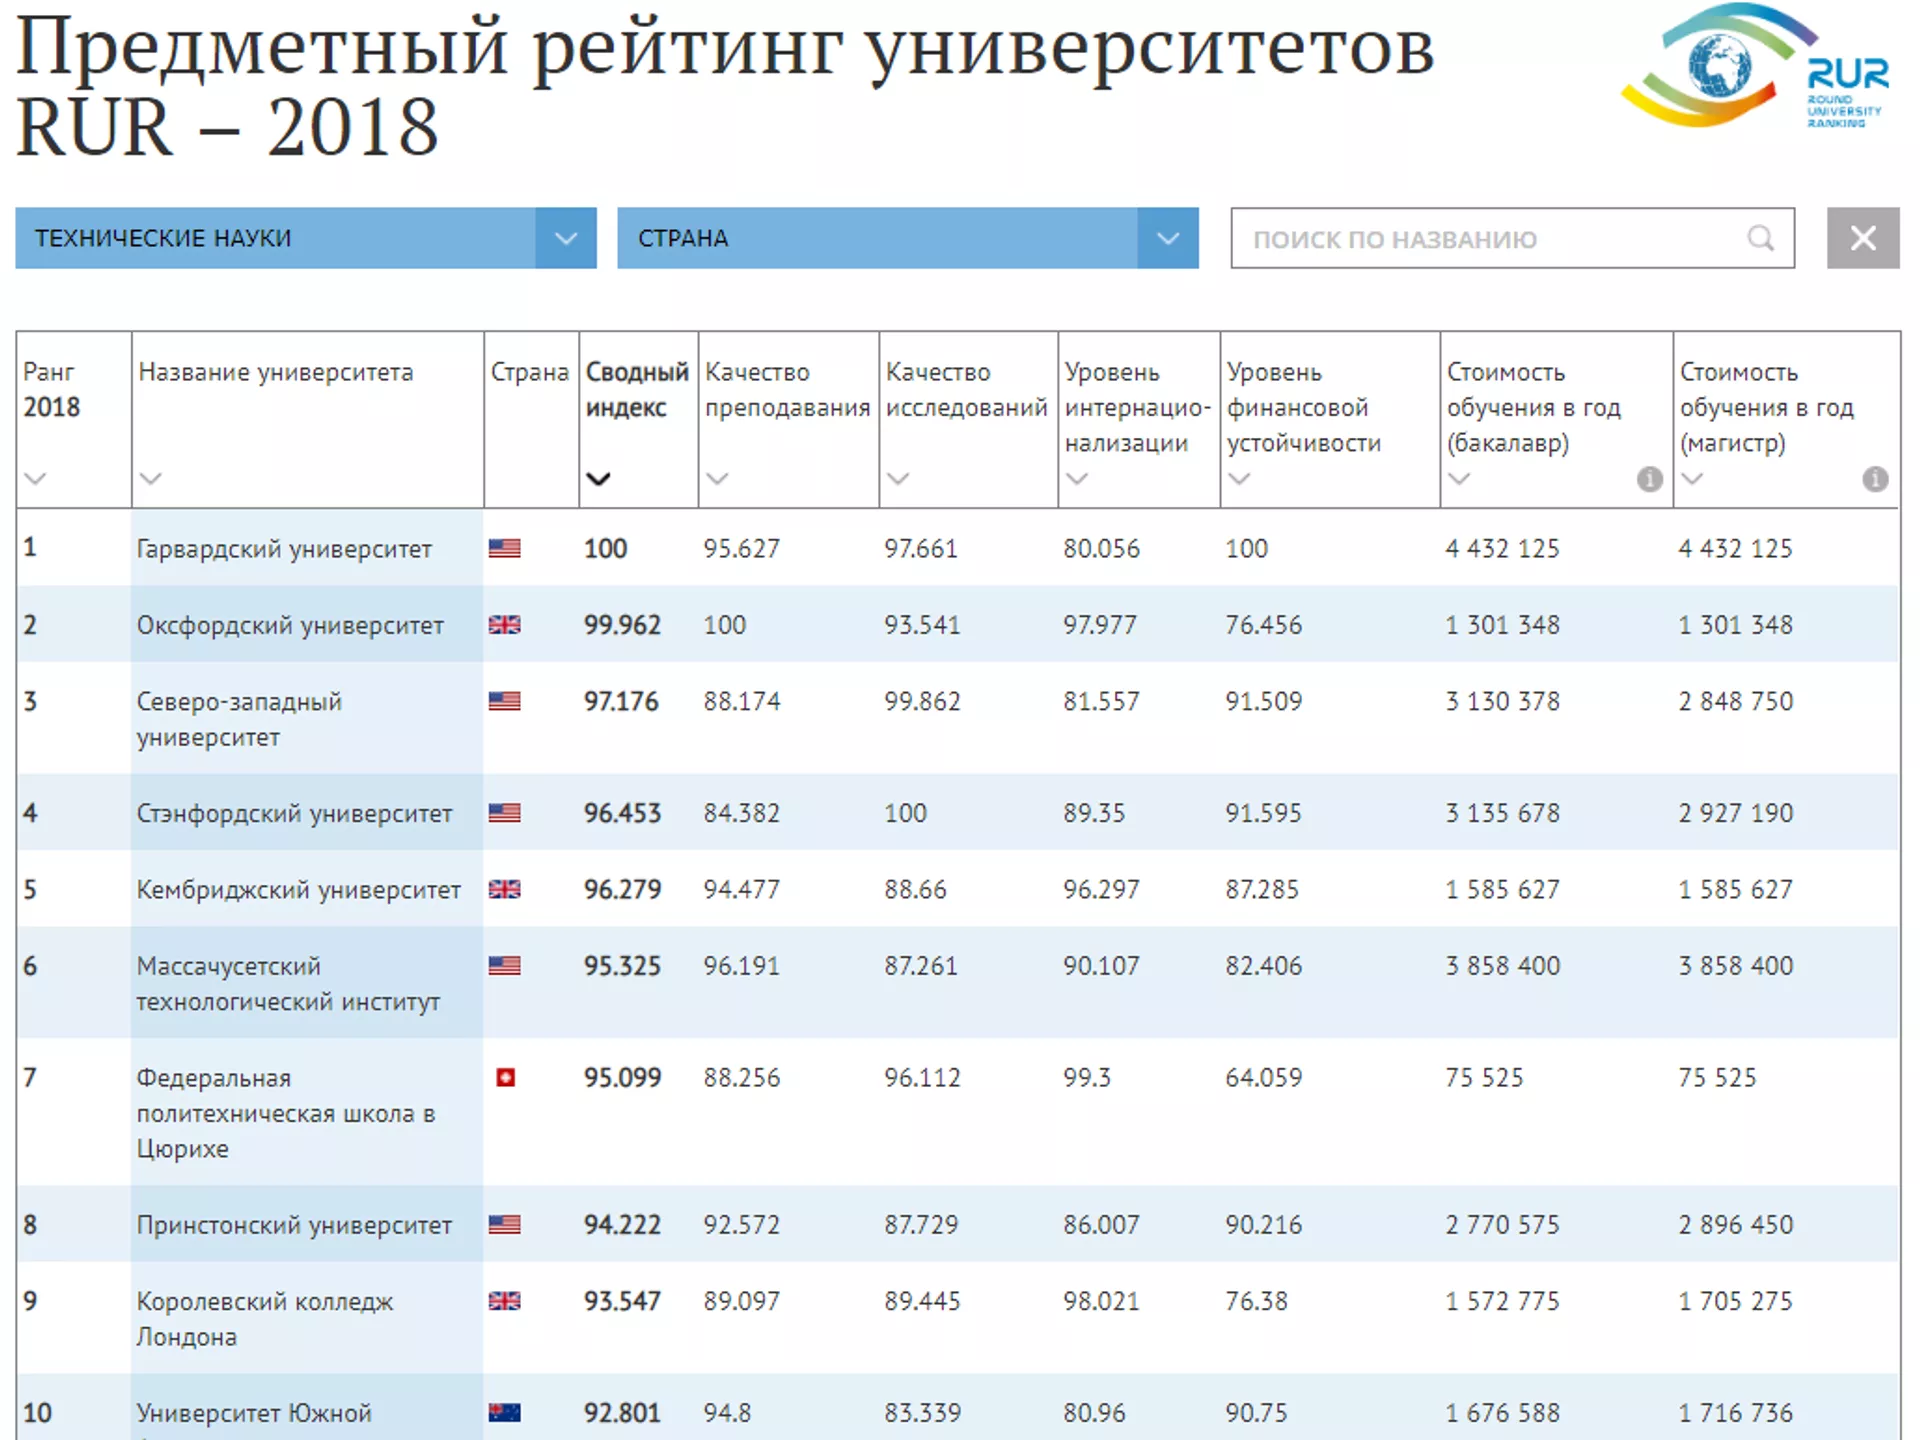Select composite index value 95.099
The image size is (1920, 1440).
tap(622, 1078)
